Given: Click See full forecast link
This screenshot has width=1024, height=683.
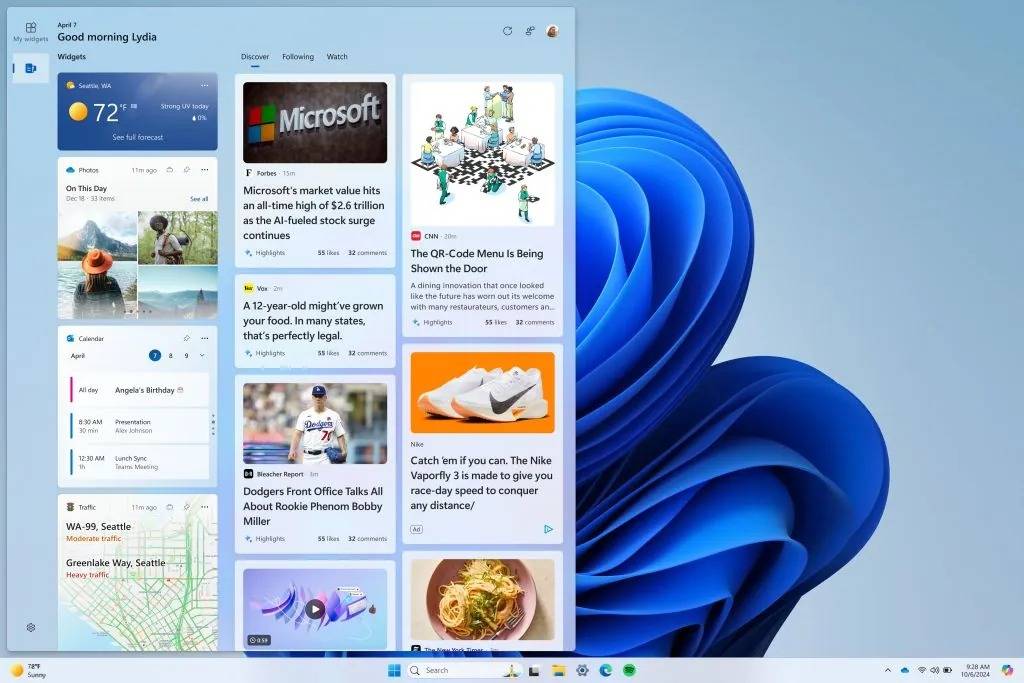Looking at the screenshot, I should click(137, 137).
